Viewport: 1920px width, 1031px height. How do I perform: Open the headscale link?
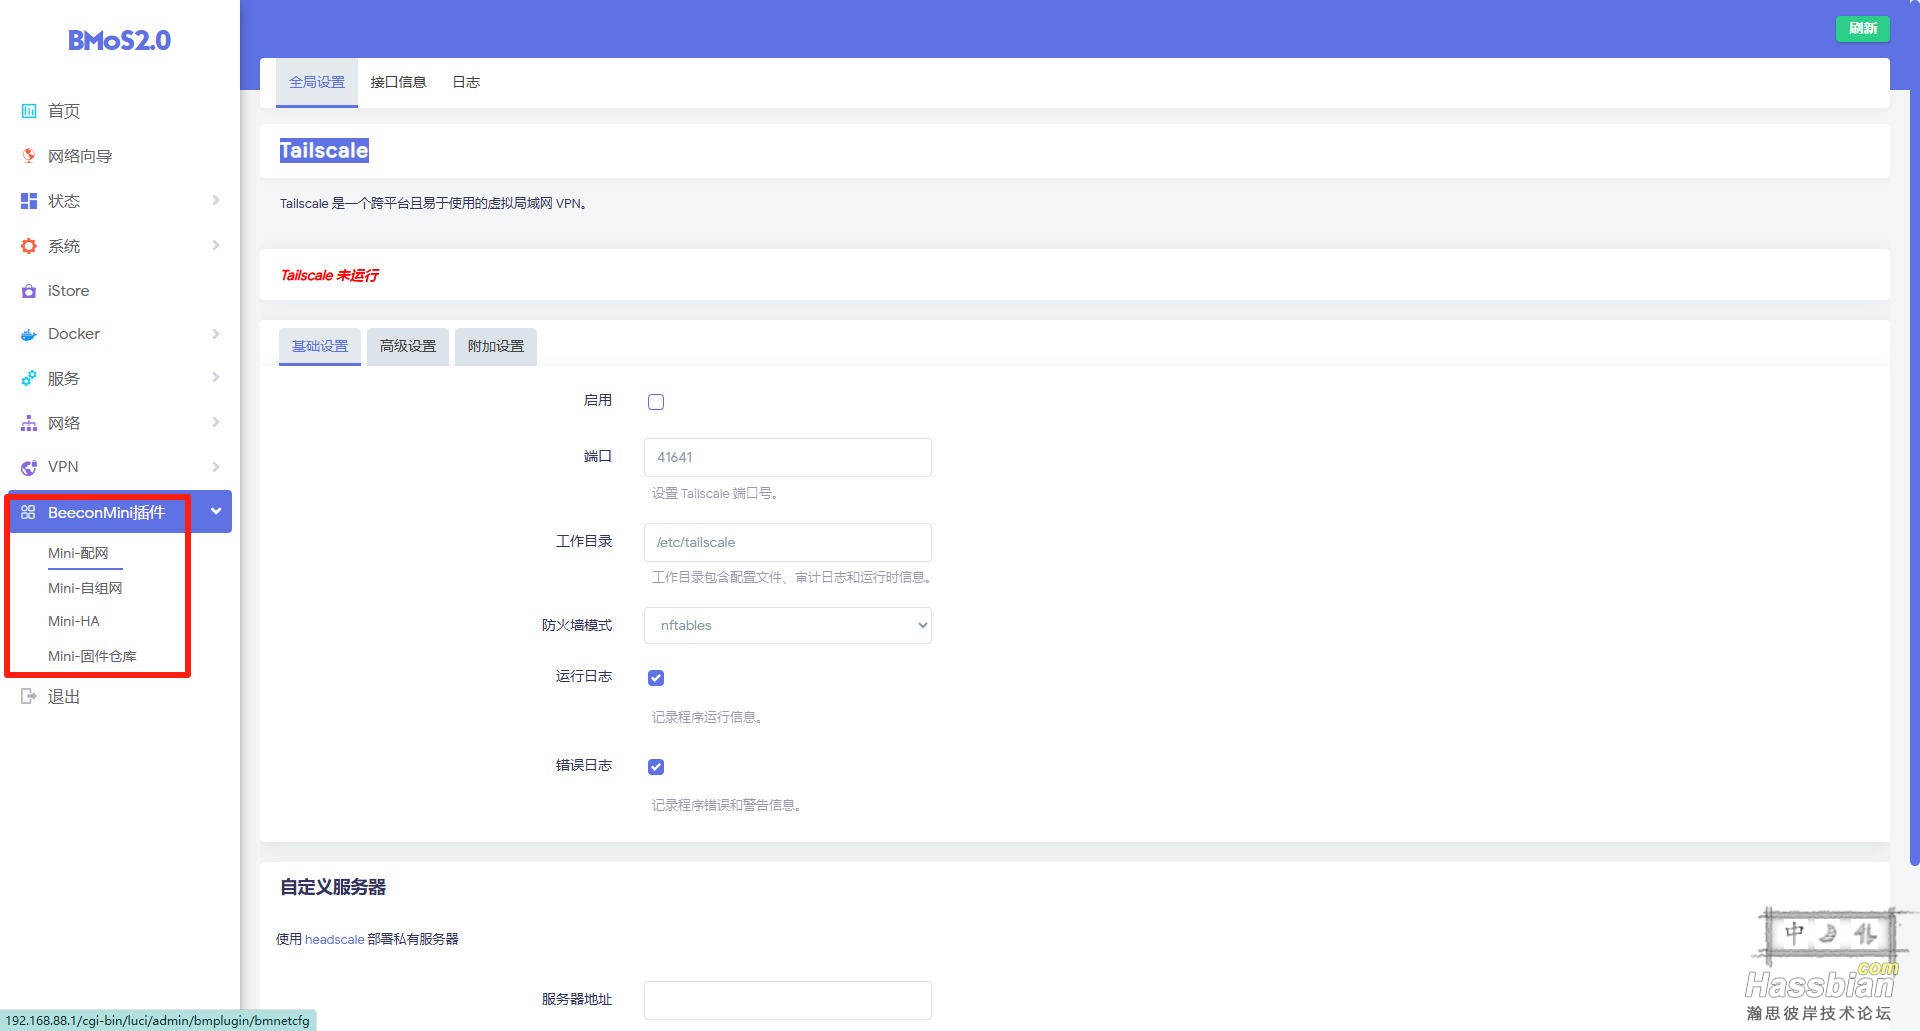[334, 939]
